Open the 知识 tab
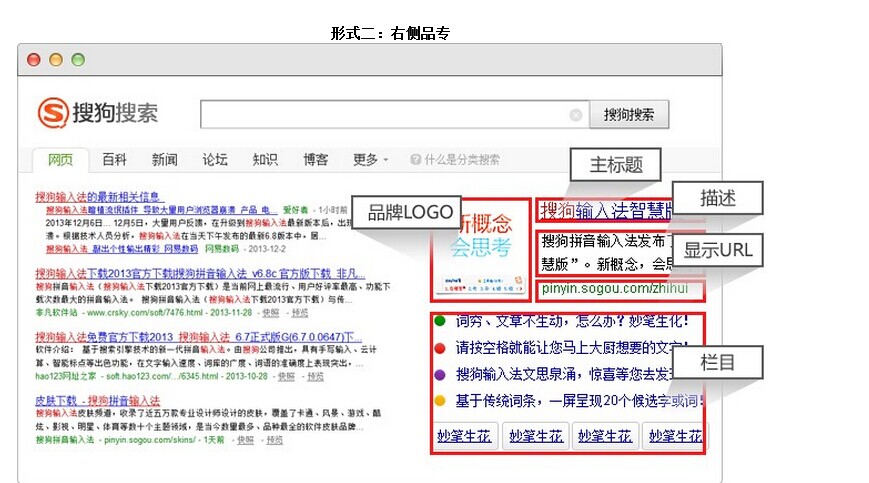The image size is (869, 483). click(265, 160)
